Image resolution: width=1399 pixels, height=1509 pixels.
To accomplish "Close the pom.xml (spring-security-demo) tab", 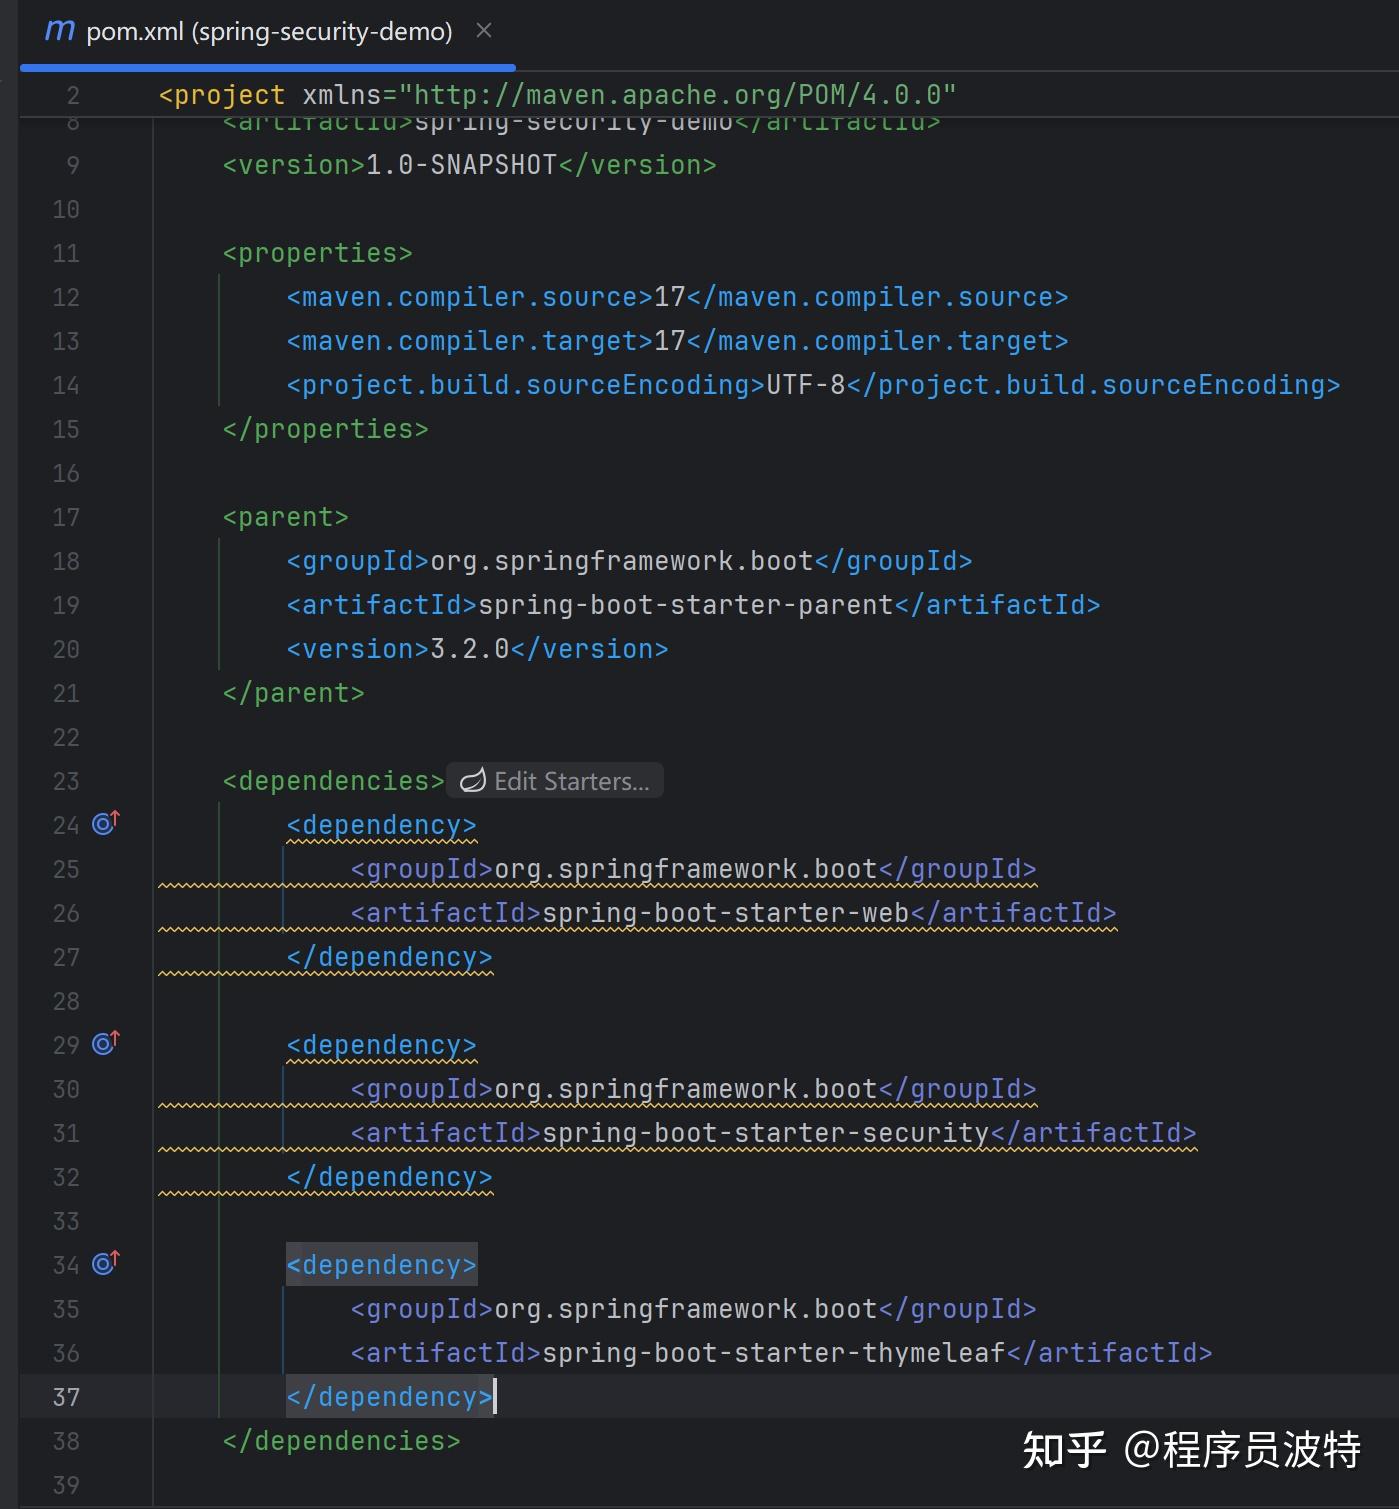I will point(484,31).
